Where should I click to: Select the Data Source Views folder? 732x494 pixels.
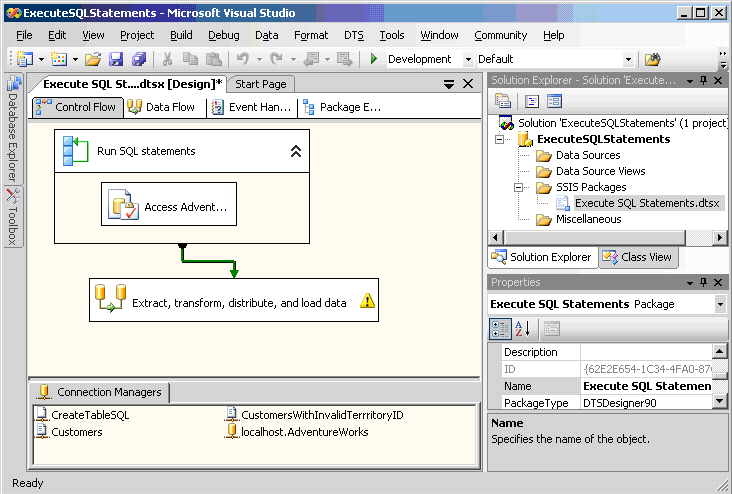(600, 171)
